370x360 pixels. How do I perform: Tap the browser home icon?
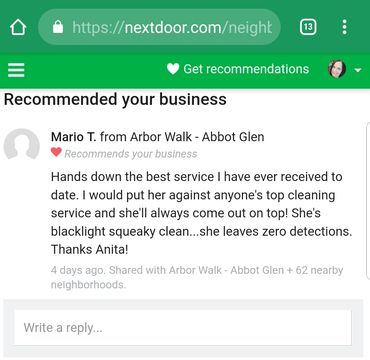(x=18, y=27)
